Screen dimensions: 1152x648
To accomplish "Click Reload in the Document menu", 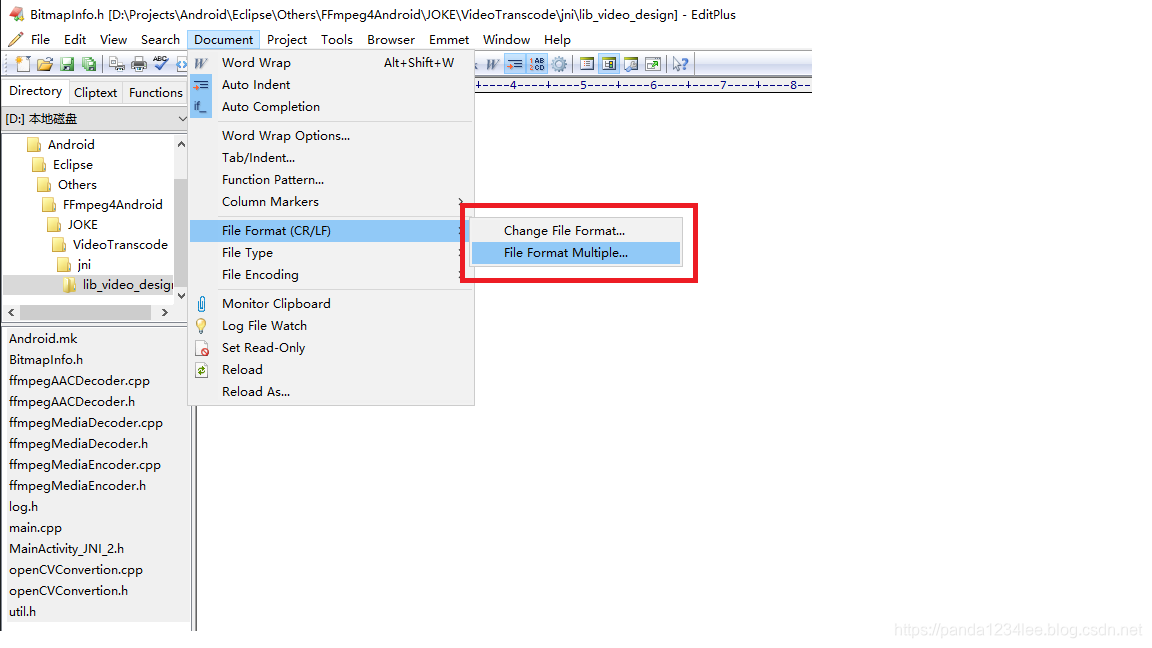I will (331, 370).
